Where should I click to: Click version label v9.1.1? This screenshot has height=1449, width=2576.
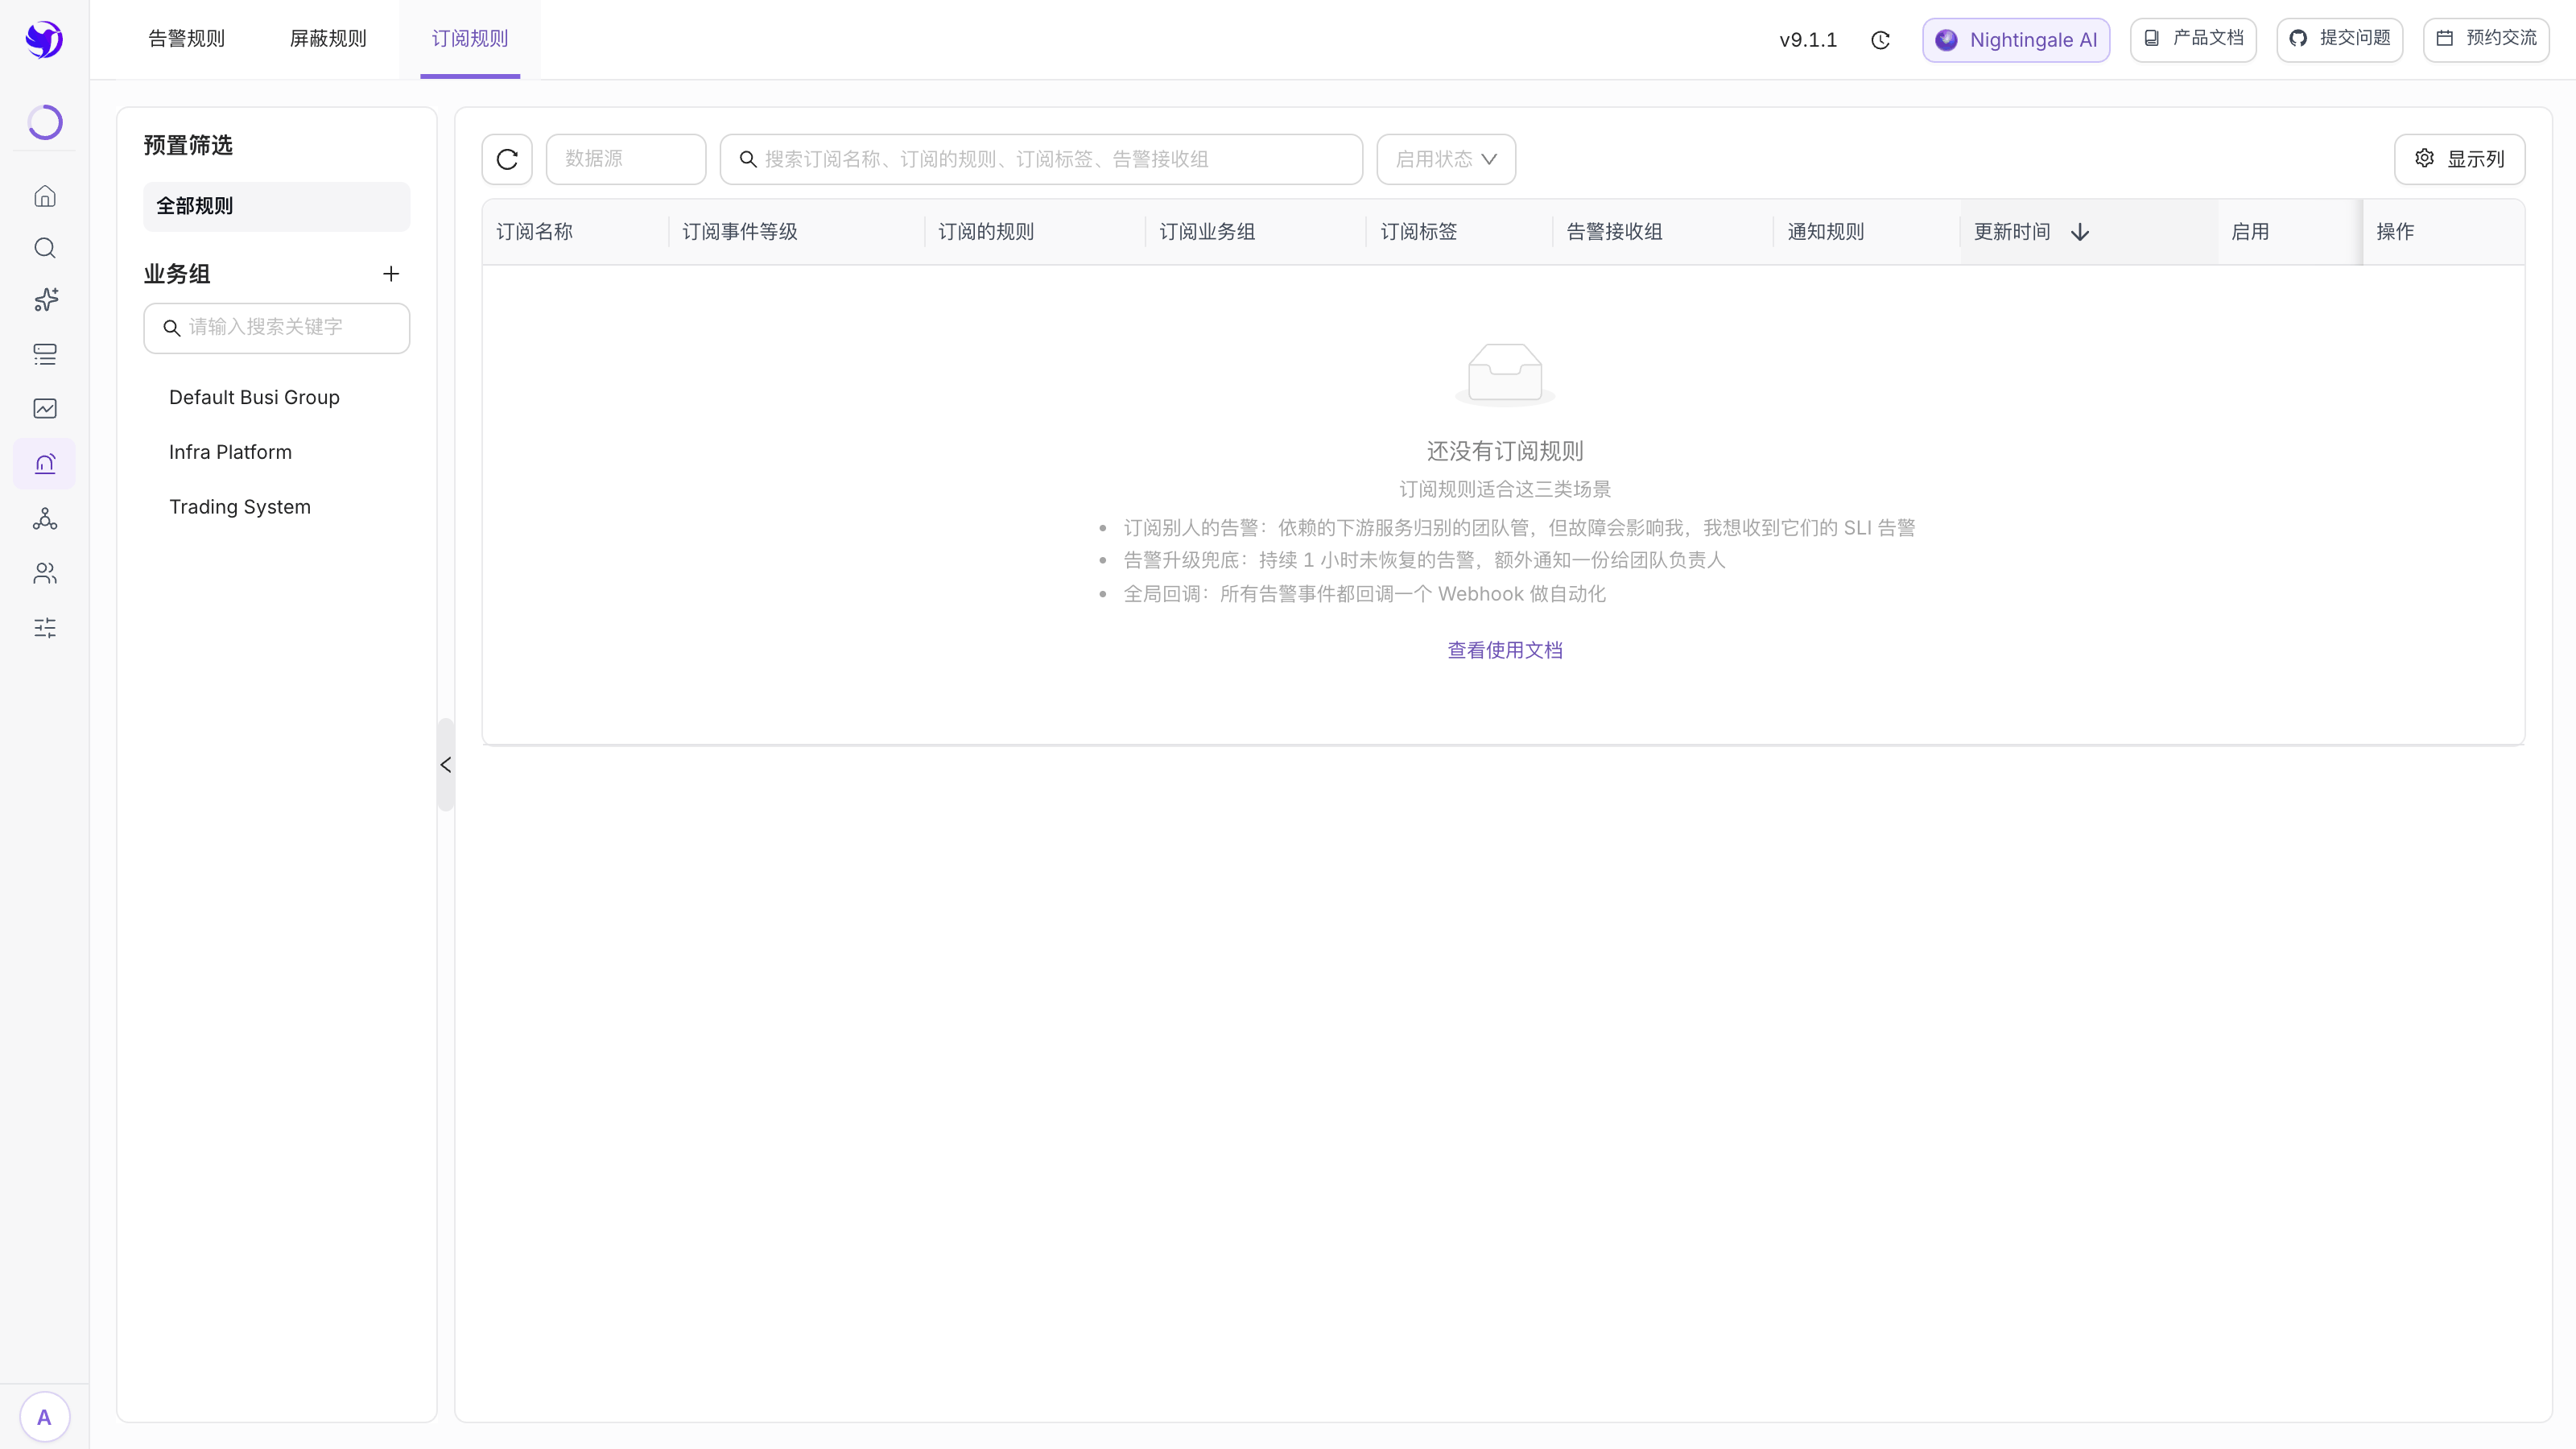1808,40
